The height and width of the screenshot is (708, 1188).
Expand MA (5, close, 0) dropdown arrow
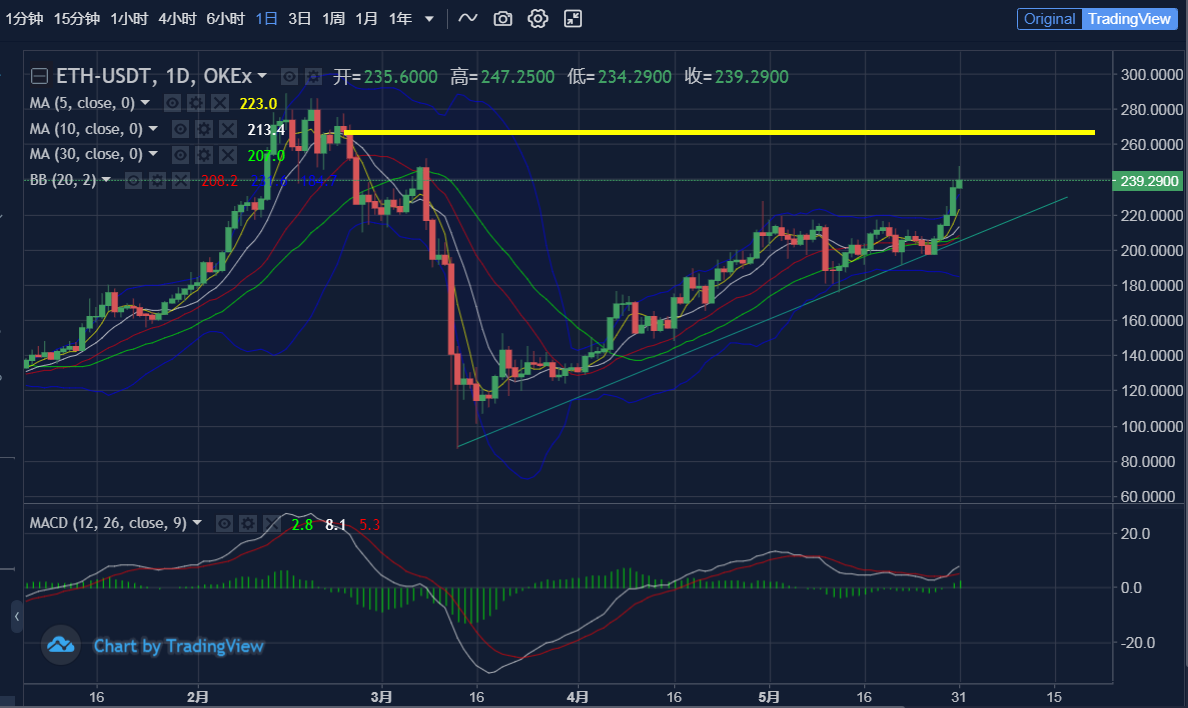point(145,102)
